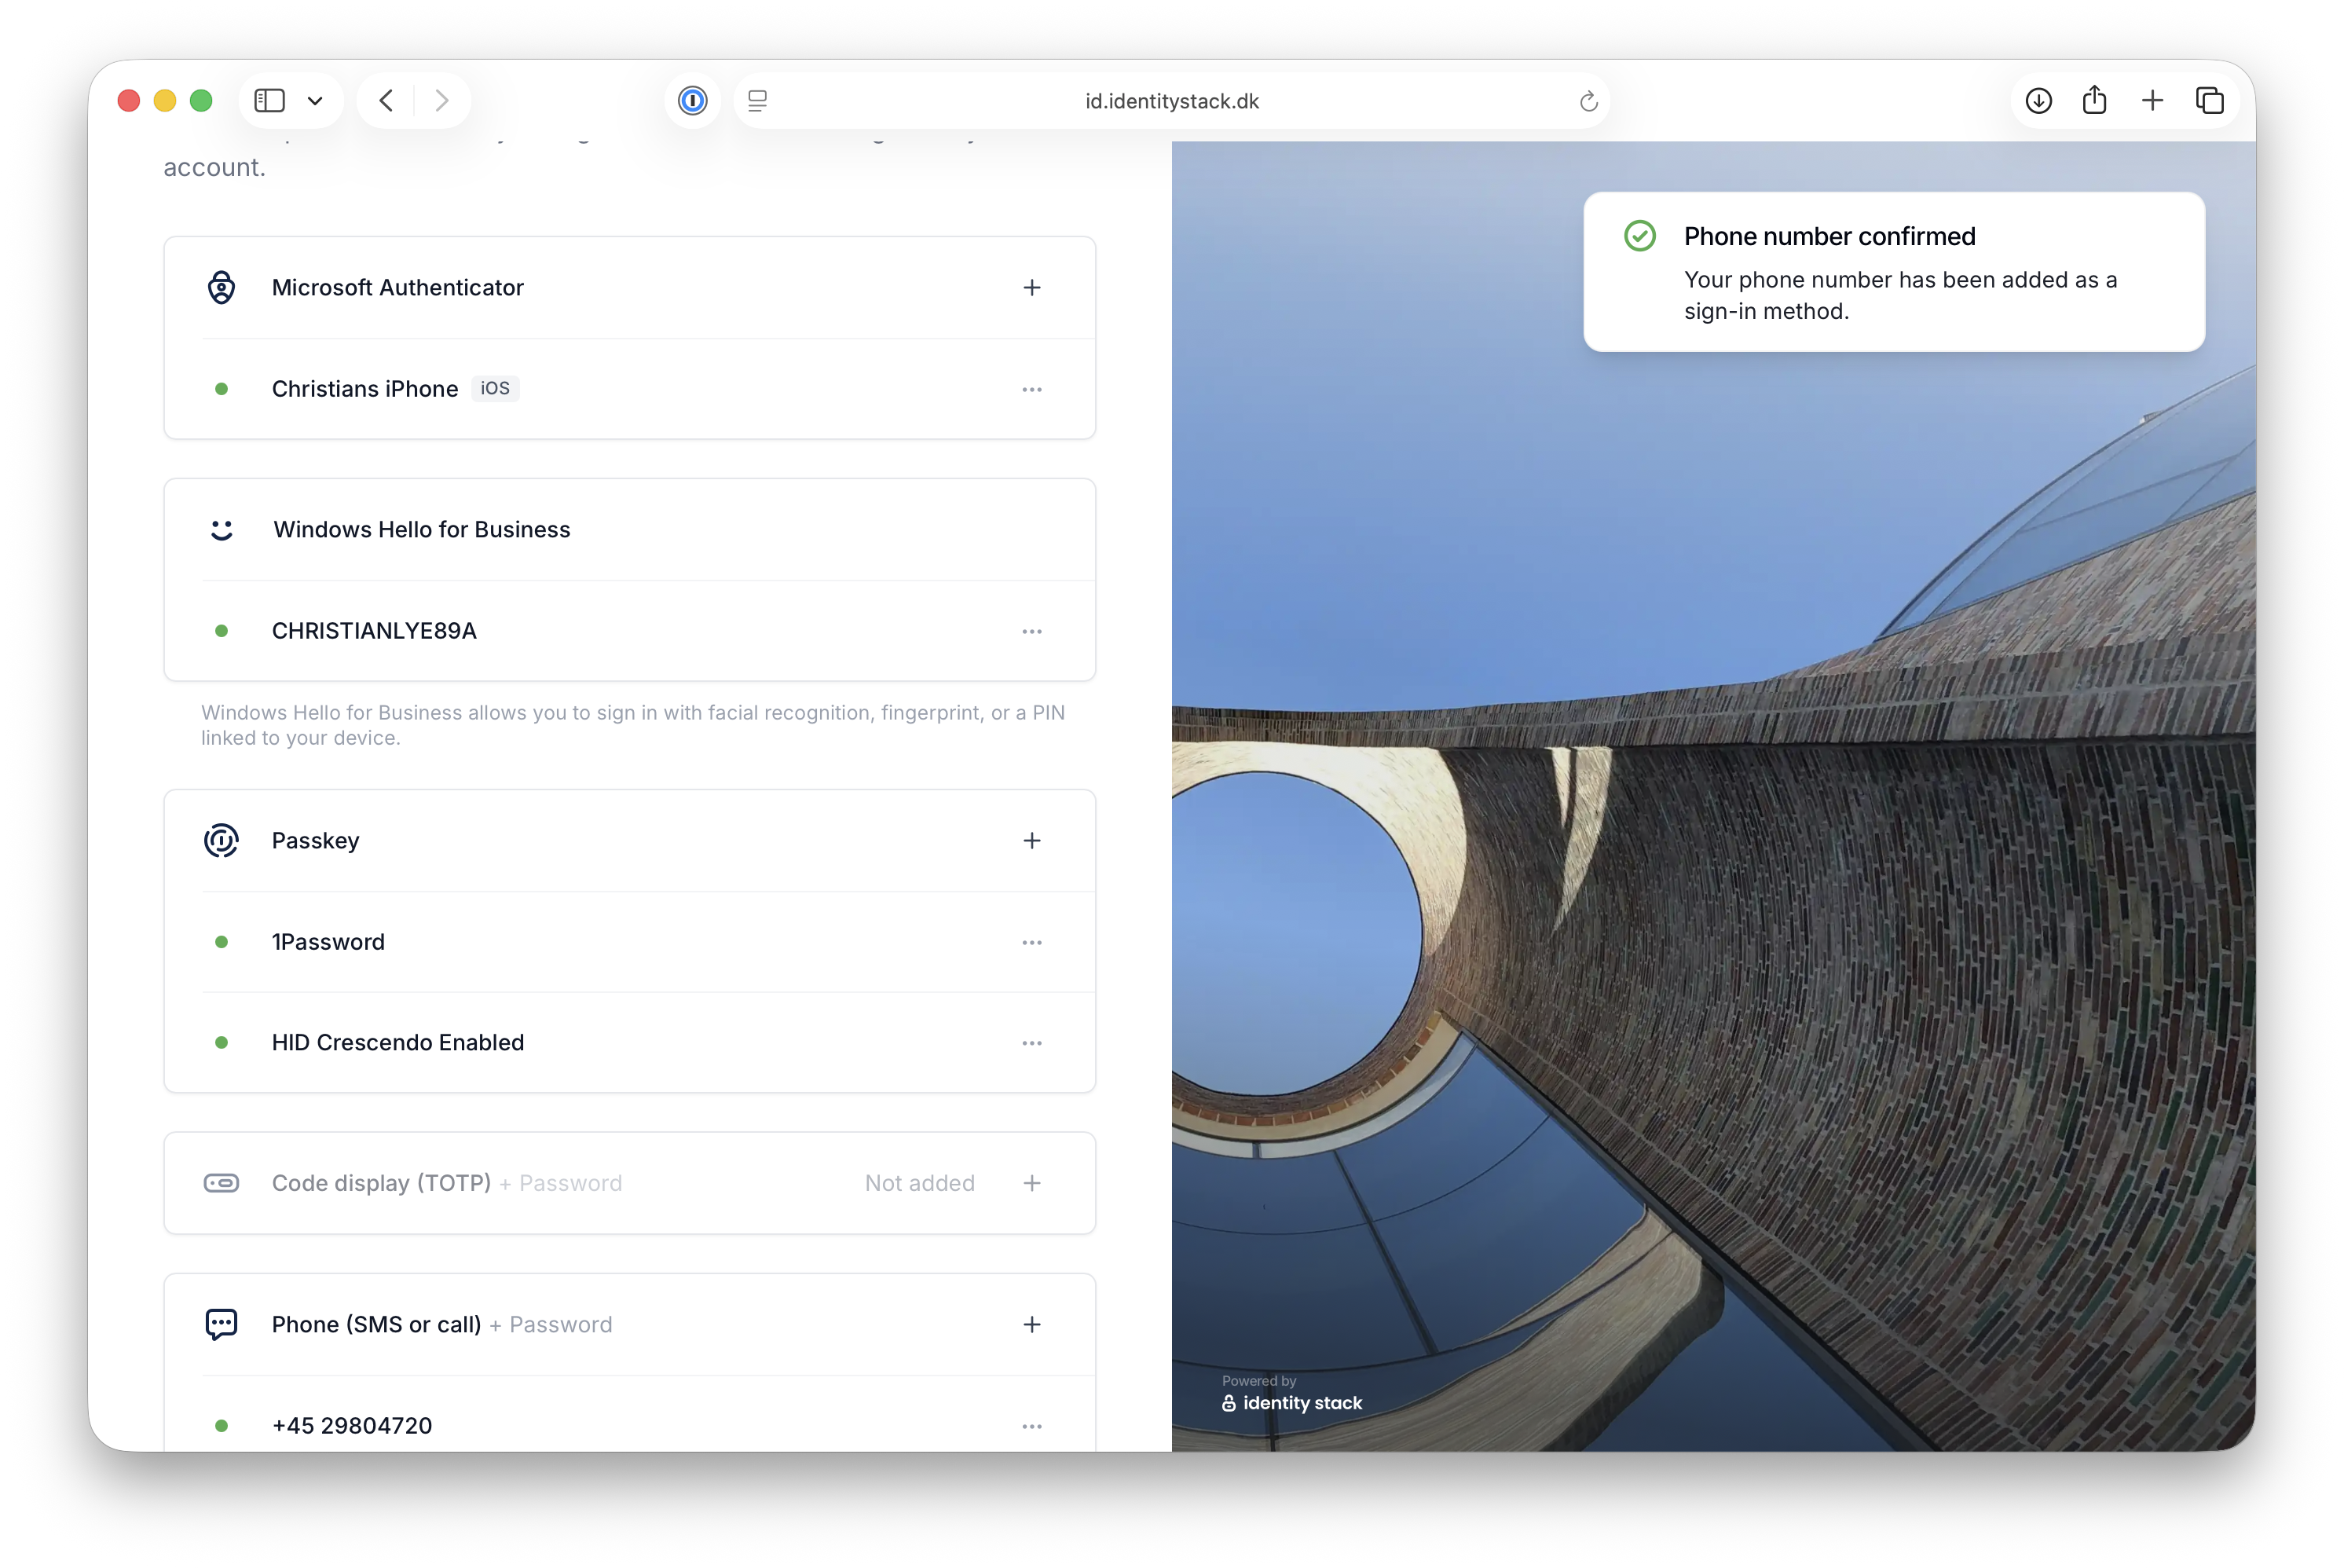
Task: Show Safari downloads
Action: tap(2039, 101)
